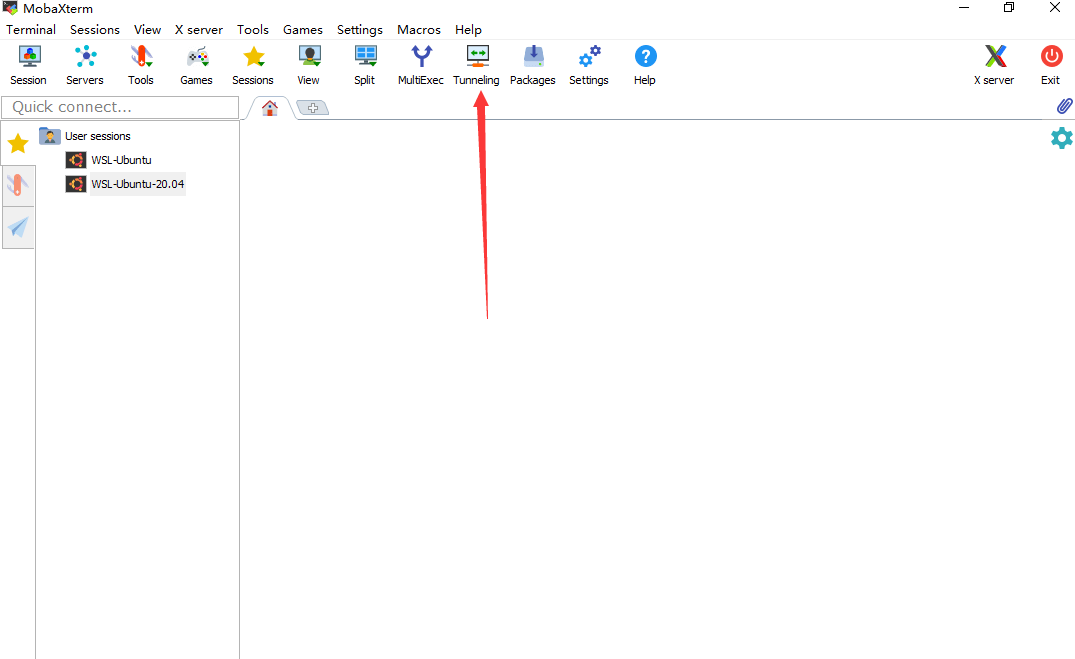The width and height of the screenshot is (1075, 659).
Task: Open the Help menu in menu bar
Action: point(468,29)
